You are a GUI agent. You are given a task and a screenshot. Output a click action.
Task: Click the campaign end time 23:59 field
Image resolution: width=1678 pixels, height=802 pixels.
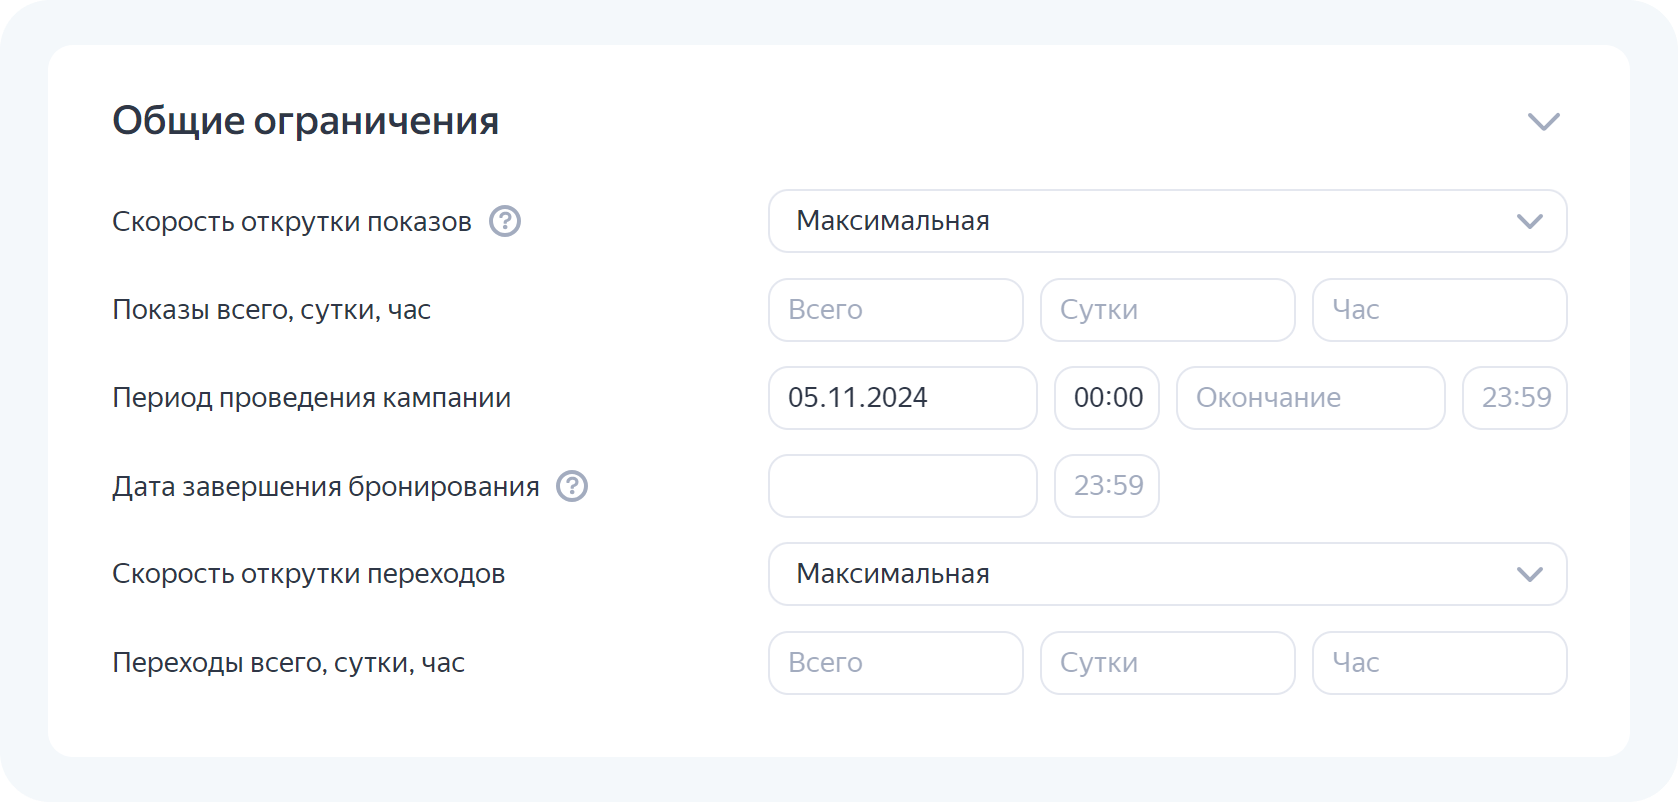pyautogui.click(x=1514, y=398)
